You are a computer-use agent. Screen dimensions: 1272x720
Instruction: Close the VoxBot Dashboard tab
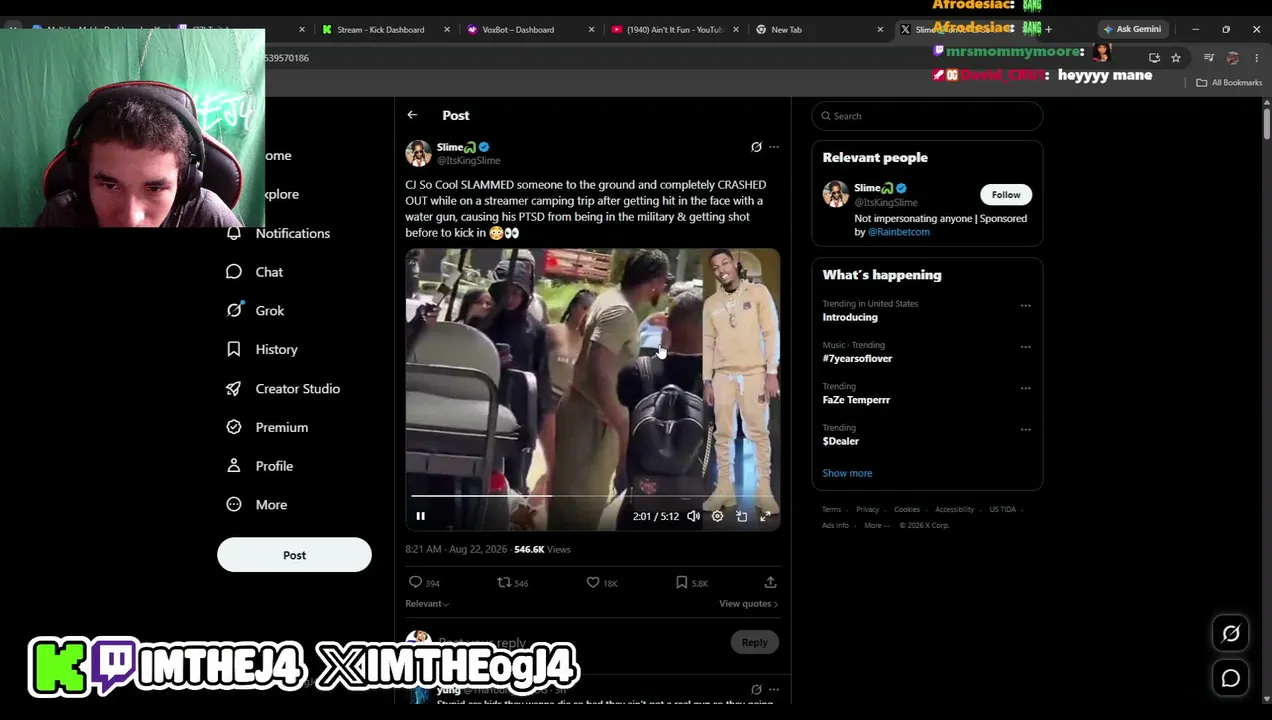591,29
